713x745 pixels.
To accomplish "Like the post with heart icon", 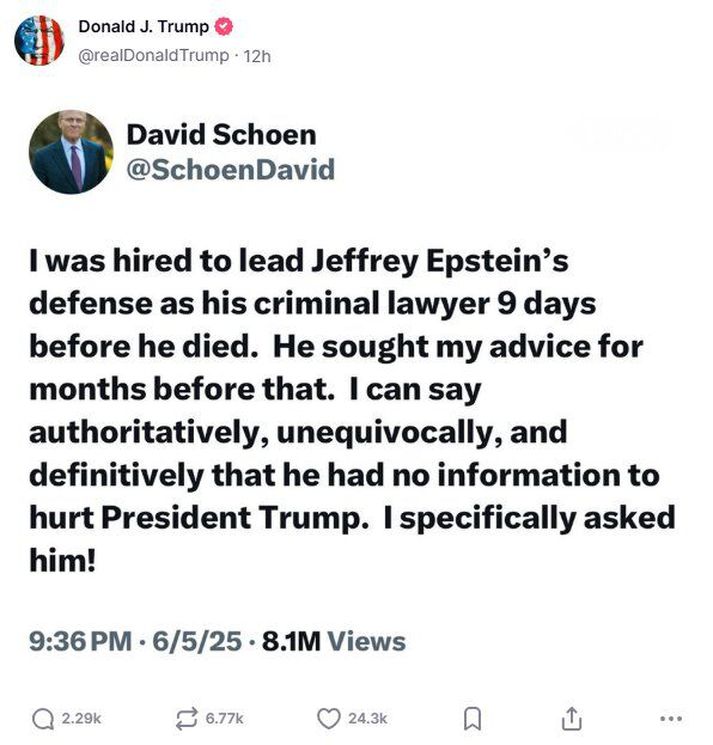I will tap(328, 718).
